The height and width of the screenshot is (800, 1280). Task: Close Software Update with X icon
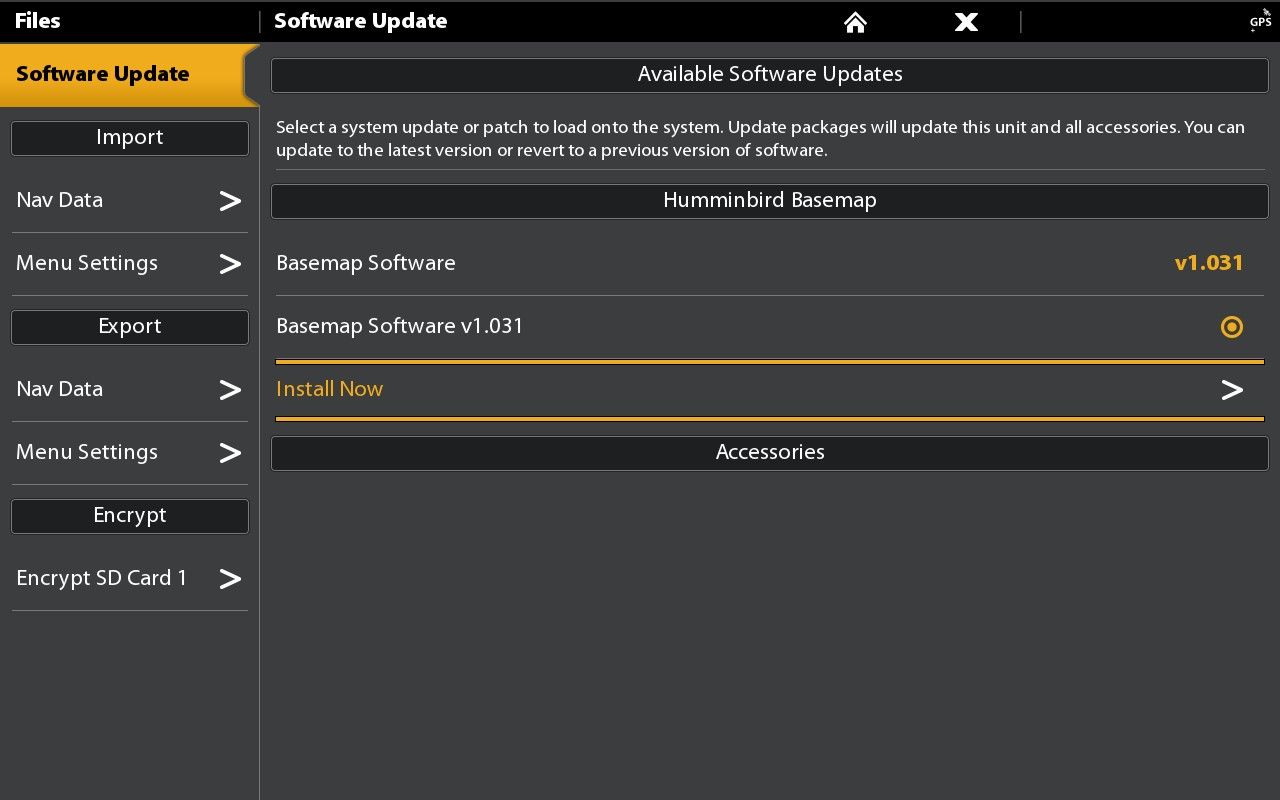click(966, 22)
